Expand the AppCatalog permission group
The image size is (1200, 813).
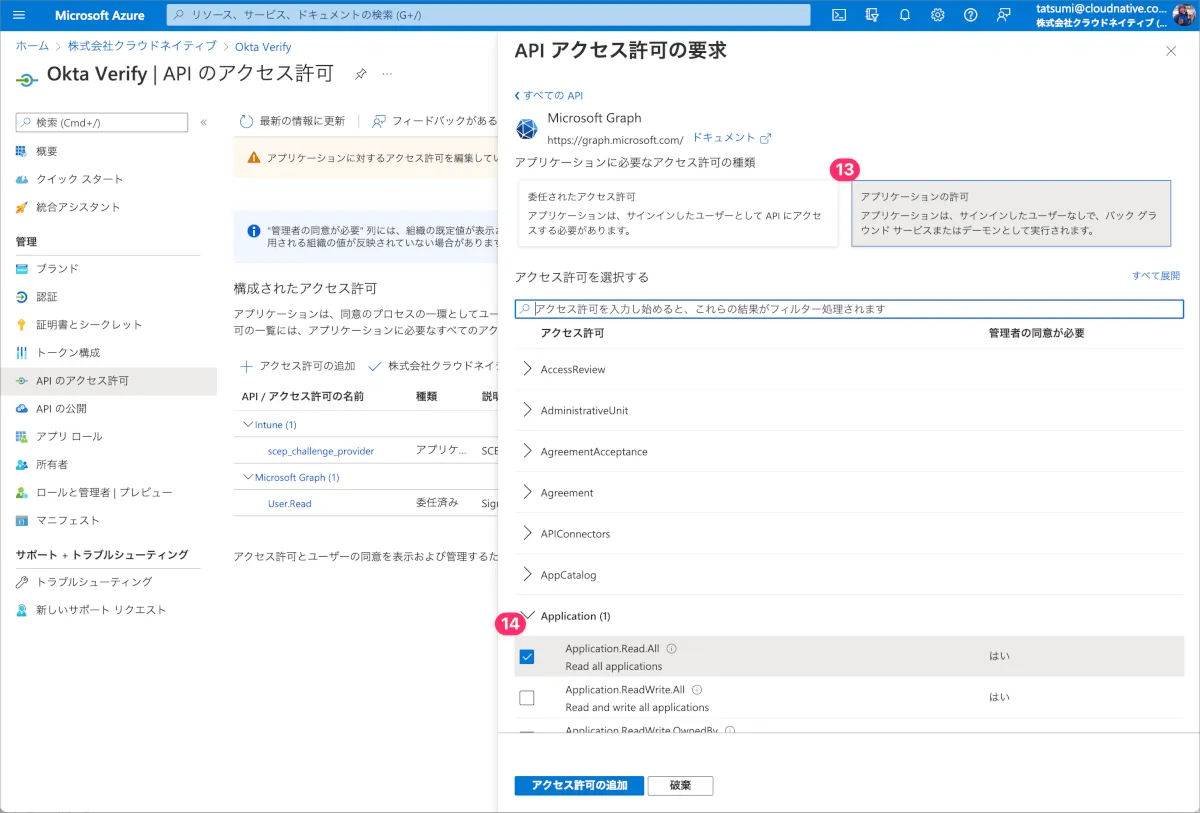click(x=528, y=575)
